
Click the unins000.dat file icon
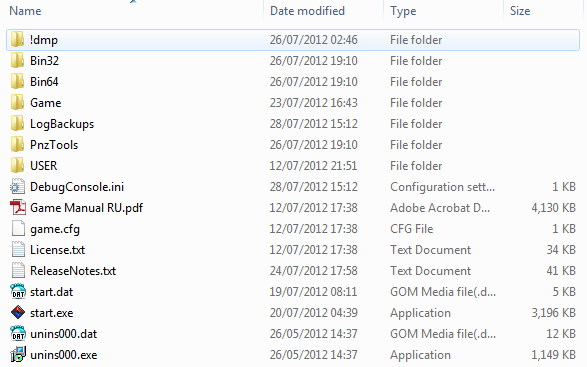coord(18,333)
